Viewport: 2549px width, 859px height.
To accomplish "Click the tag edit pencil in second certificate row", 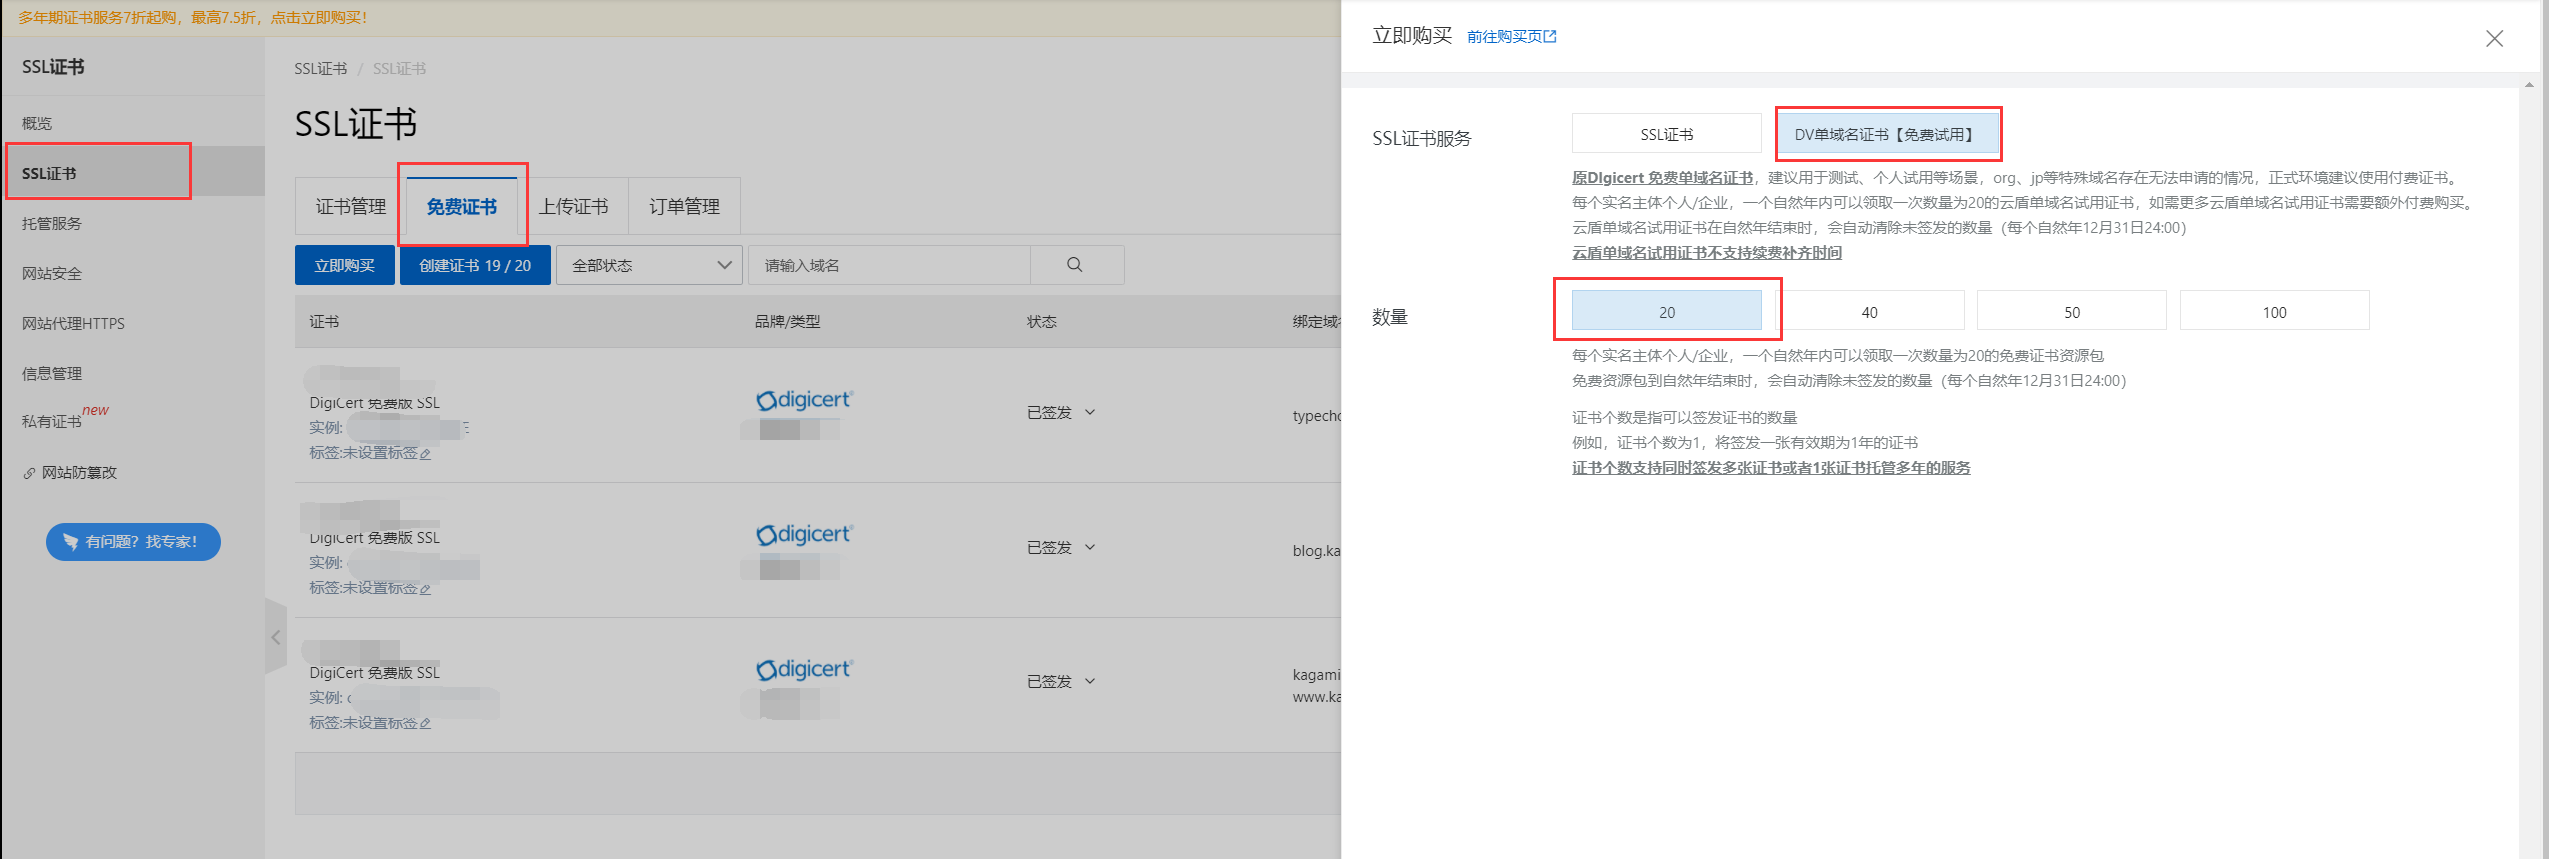I will (425, 589).
